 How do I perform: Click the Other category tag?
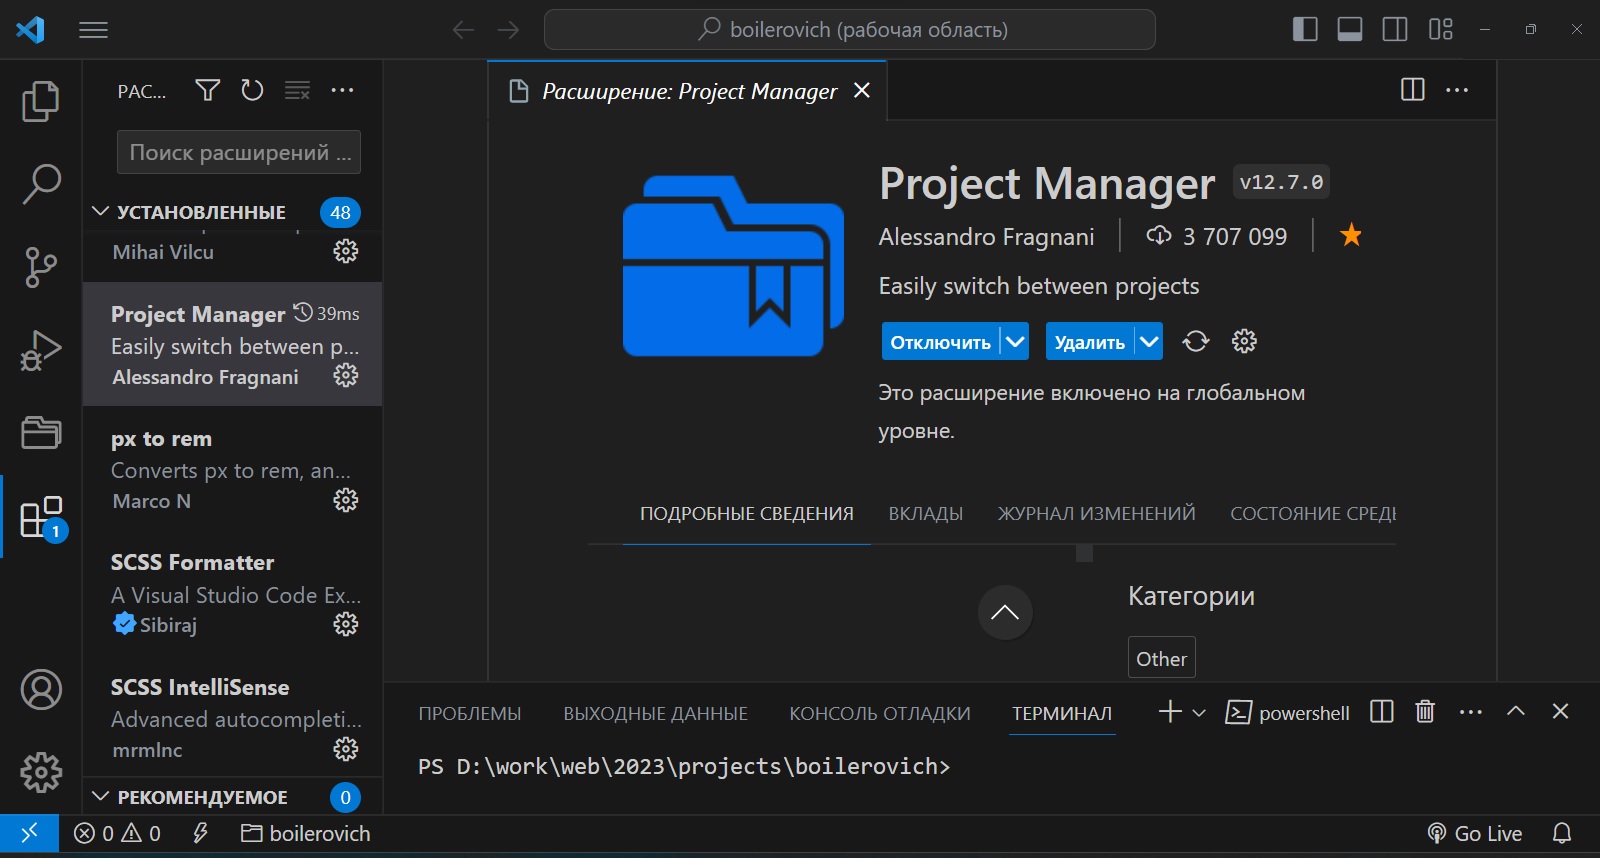point(1162,658)
